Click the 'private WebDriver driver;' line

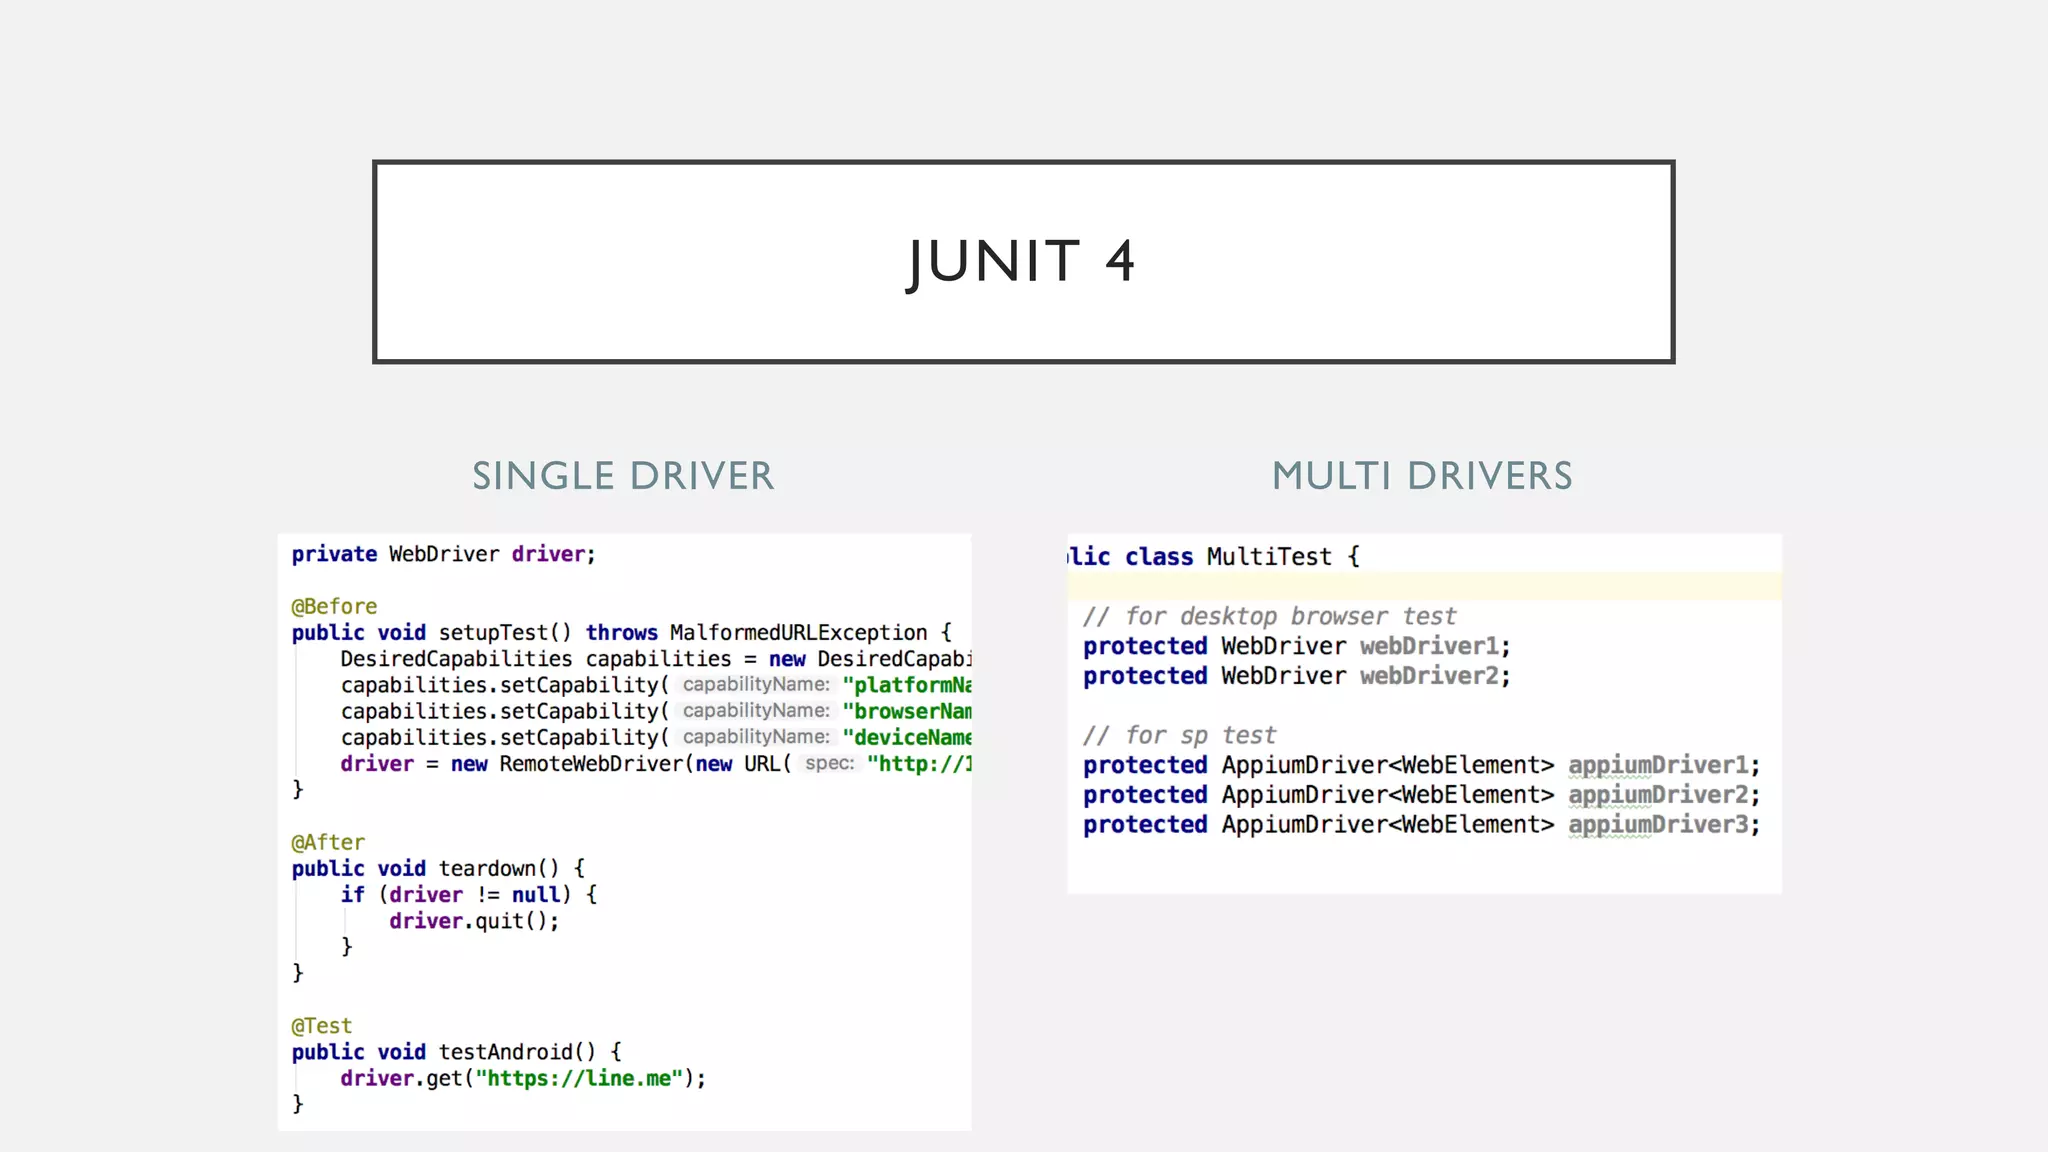[x=443, y=554]
